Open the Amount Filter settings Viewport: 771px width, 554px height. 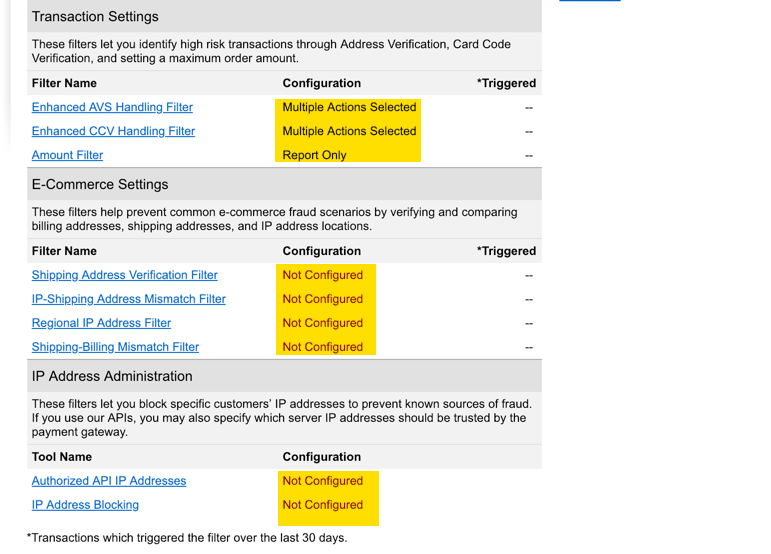67,155
